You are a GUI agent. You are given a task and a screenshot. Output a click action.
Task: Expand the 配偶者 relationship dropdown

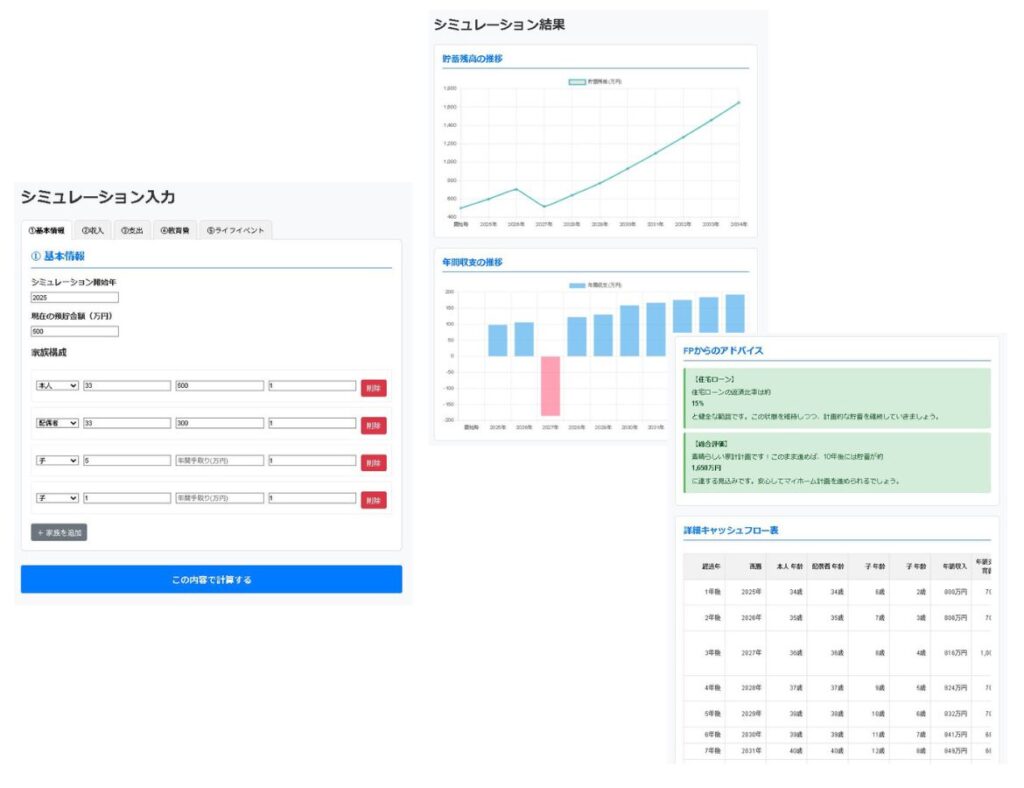click(56, 424)
